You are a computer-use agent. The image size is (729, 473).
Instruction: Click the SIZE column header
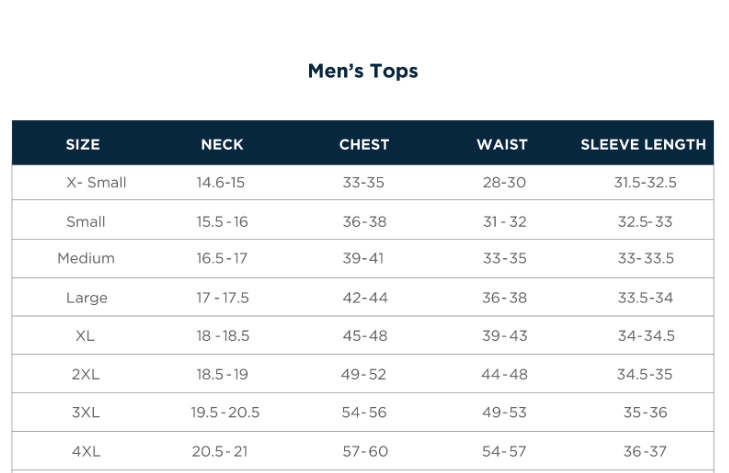pos(83,144)
